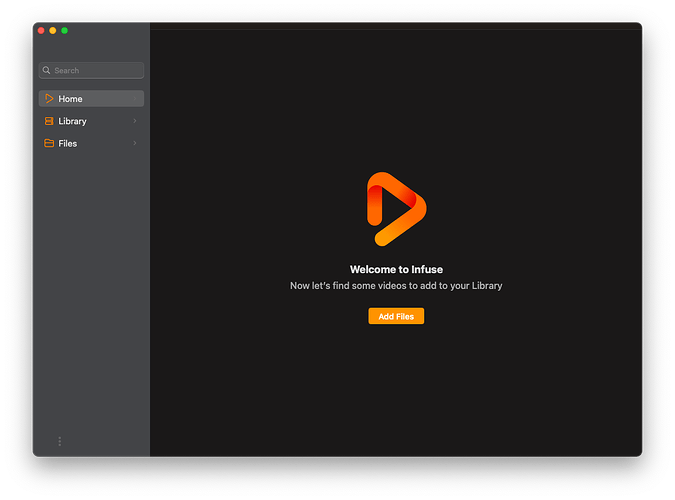Viewport: 675px width, 500px height.
Task: Click the "Now let's find some videos" text
Action: pyautogui.click(x=396, y=286)
